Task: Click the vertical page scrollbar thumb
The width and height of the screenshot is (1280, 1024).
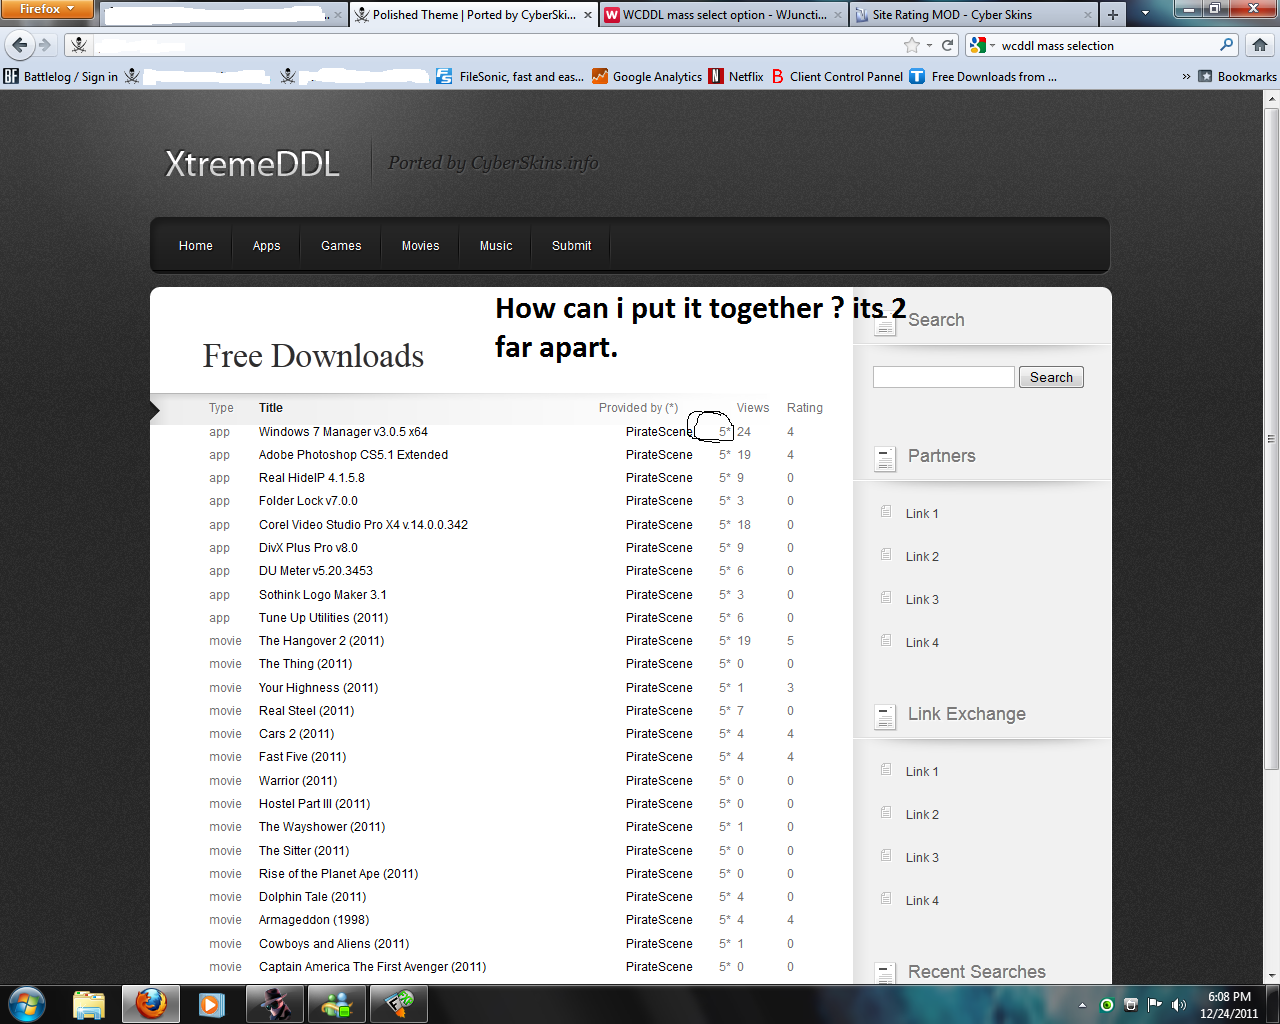Action: pyautogui.click(x=1271, y=430)
